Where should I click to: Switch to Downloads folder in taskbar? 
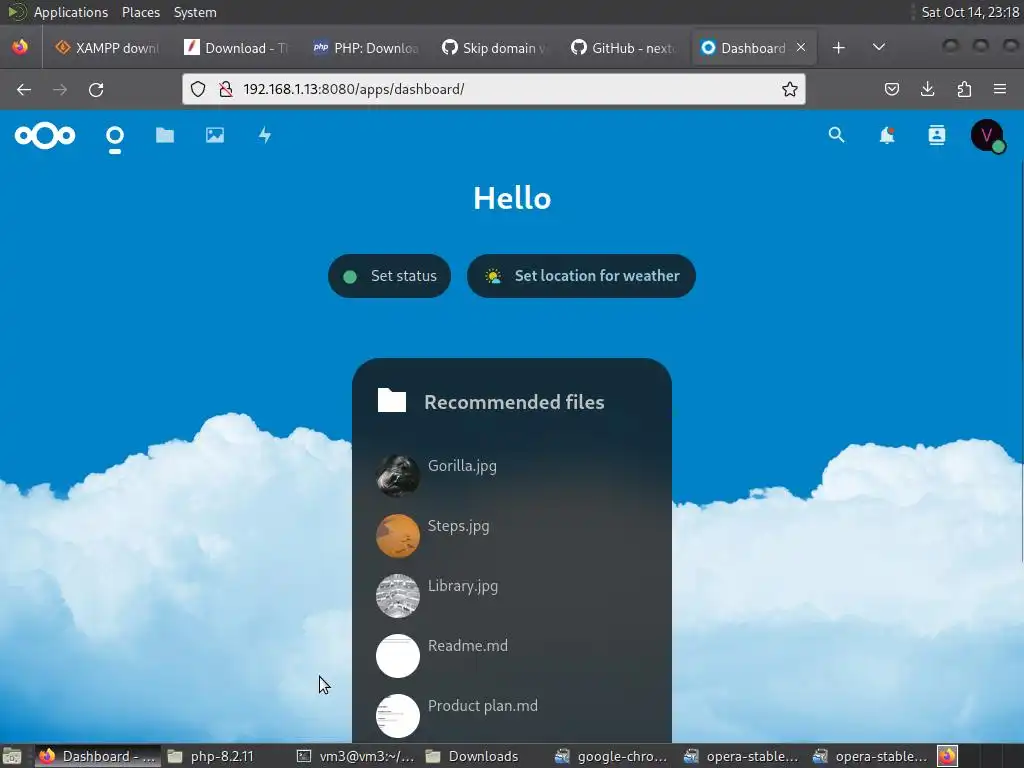485,756
